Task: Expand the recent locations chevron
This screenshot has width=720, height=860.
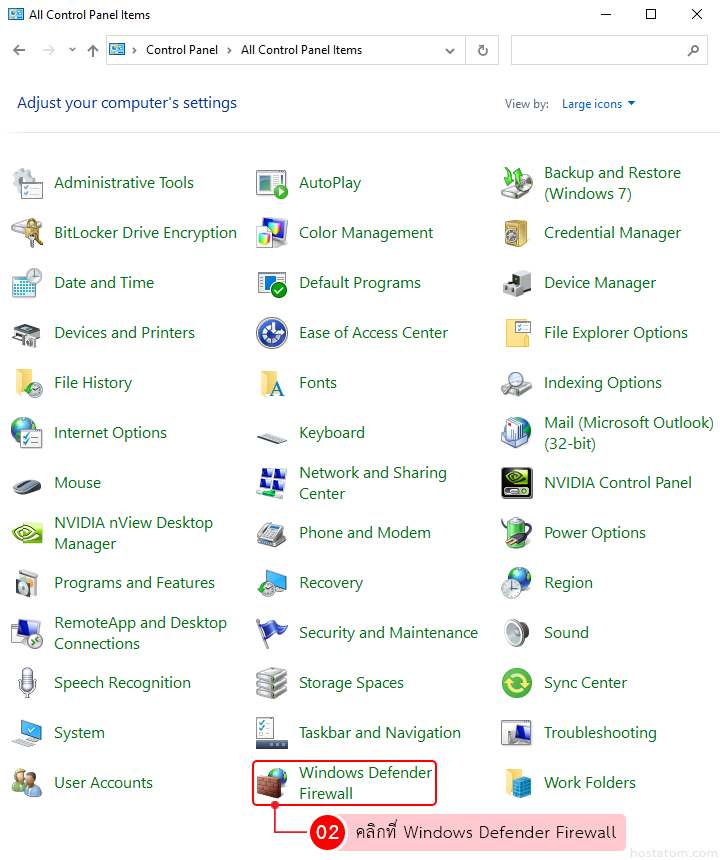Action: (72, 50)
